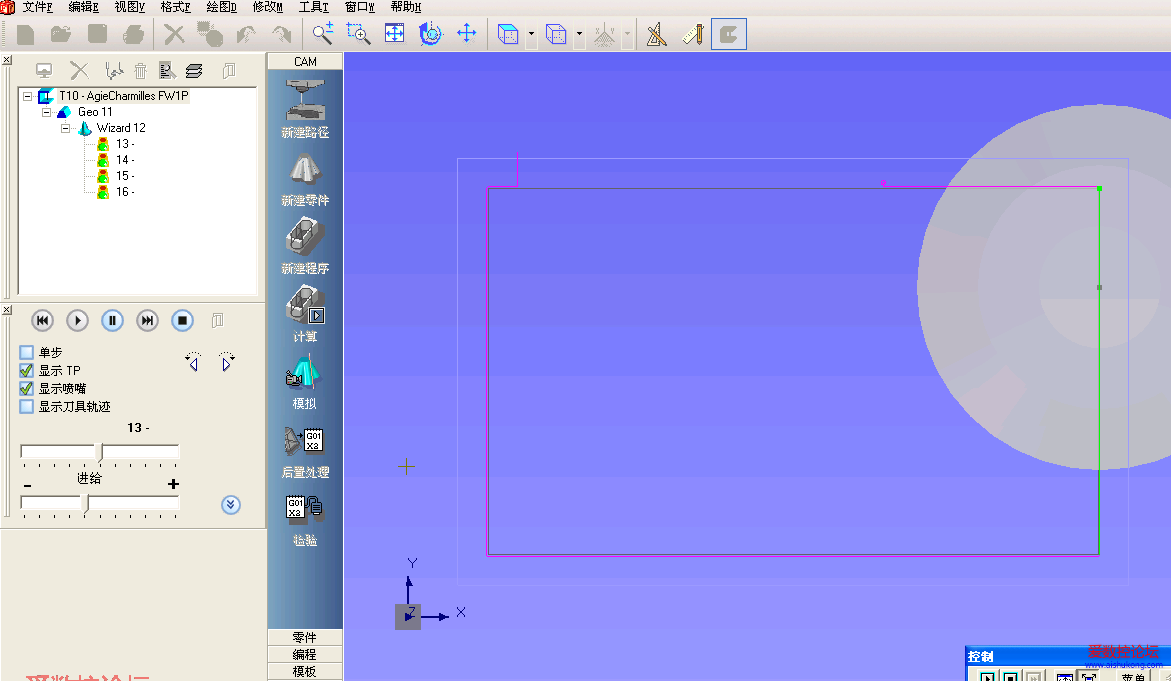The image size is (1171, 681).
Task: Open the 窗口 Window menu
Action: 360,7
